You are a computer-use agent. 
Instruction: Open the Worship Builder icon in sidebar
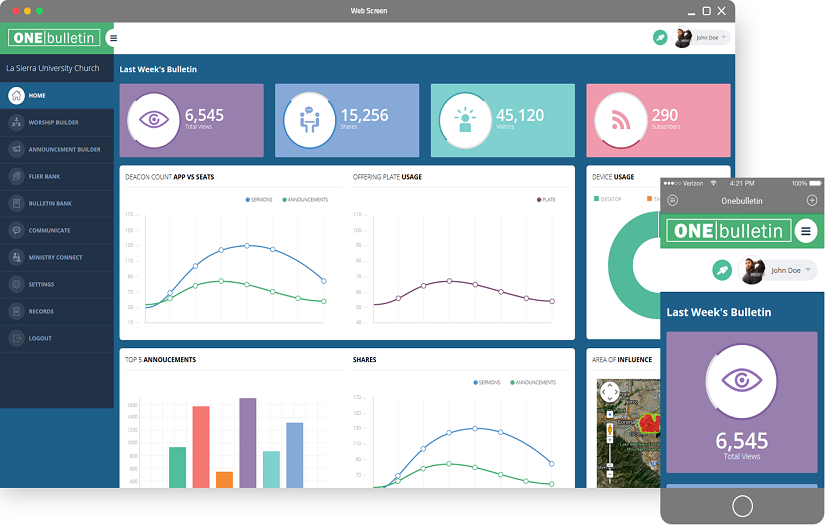(x=16, y=122)
